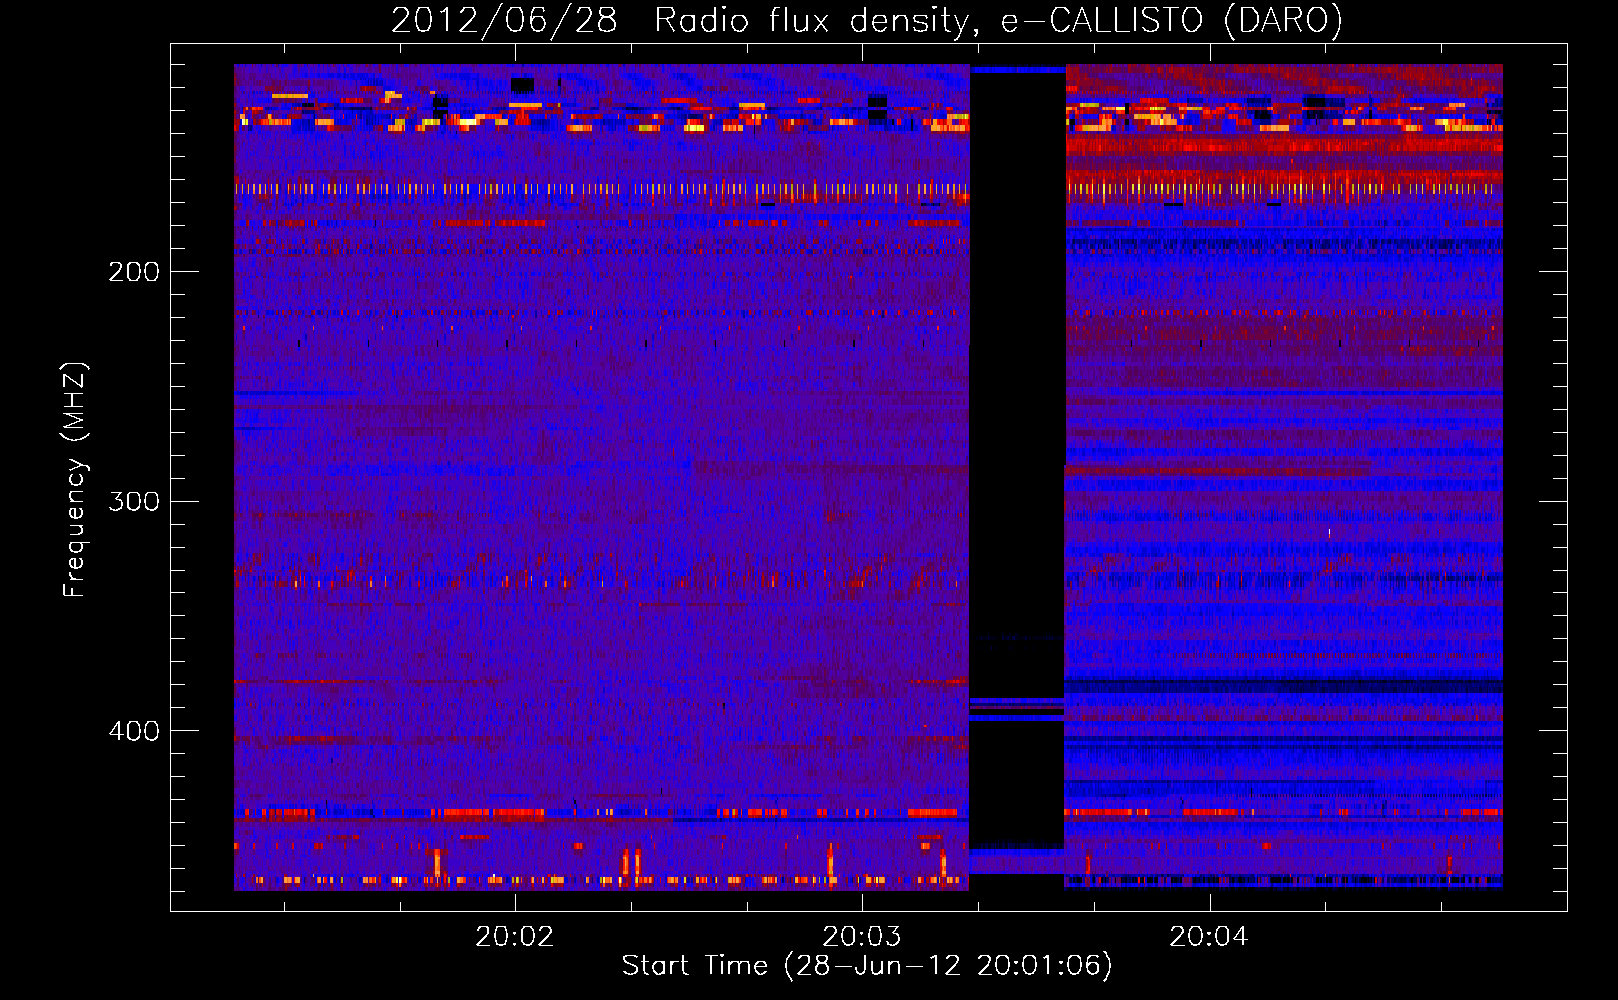Click the '20:04' time tick label

click(x=1209, y=937)
